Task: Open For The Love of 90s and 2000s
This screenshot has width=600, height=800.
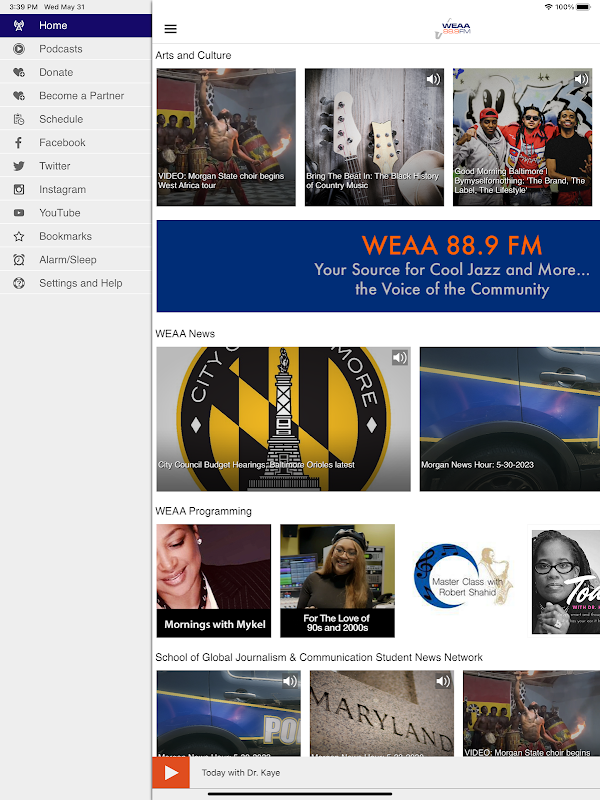Action: pyautogui.click(x=337, y=581)
